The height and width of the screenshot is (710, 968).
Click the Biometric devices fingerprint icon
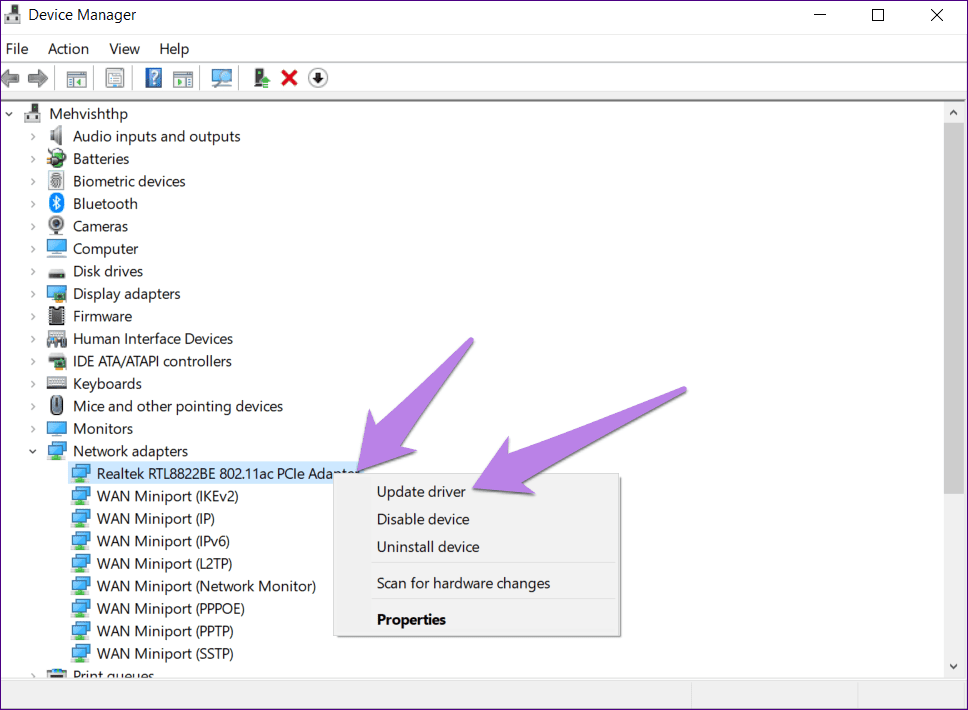click(x=56, y=181)
